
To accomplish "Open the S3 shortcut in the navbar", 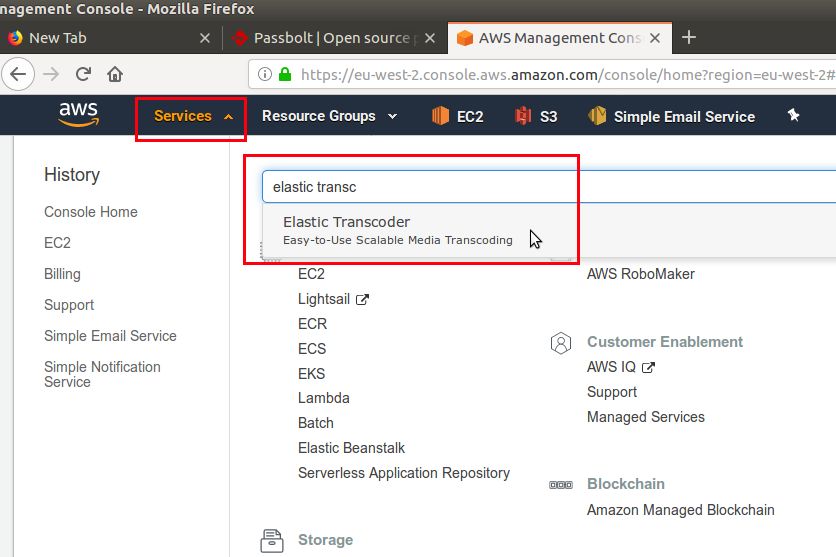I will (536, 116).
